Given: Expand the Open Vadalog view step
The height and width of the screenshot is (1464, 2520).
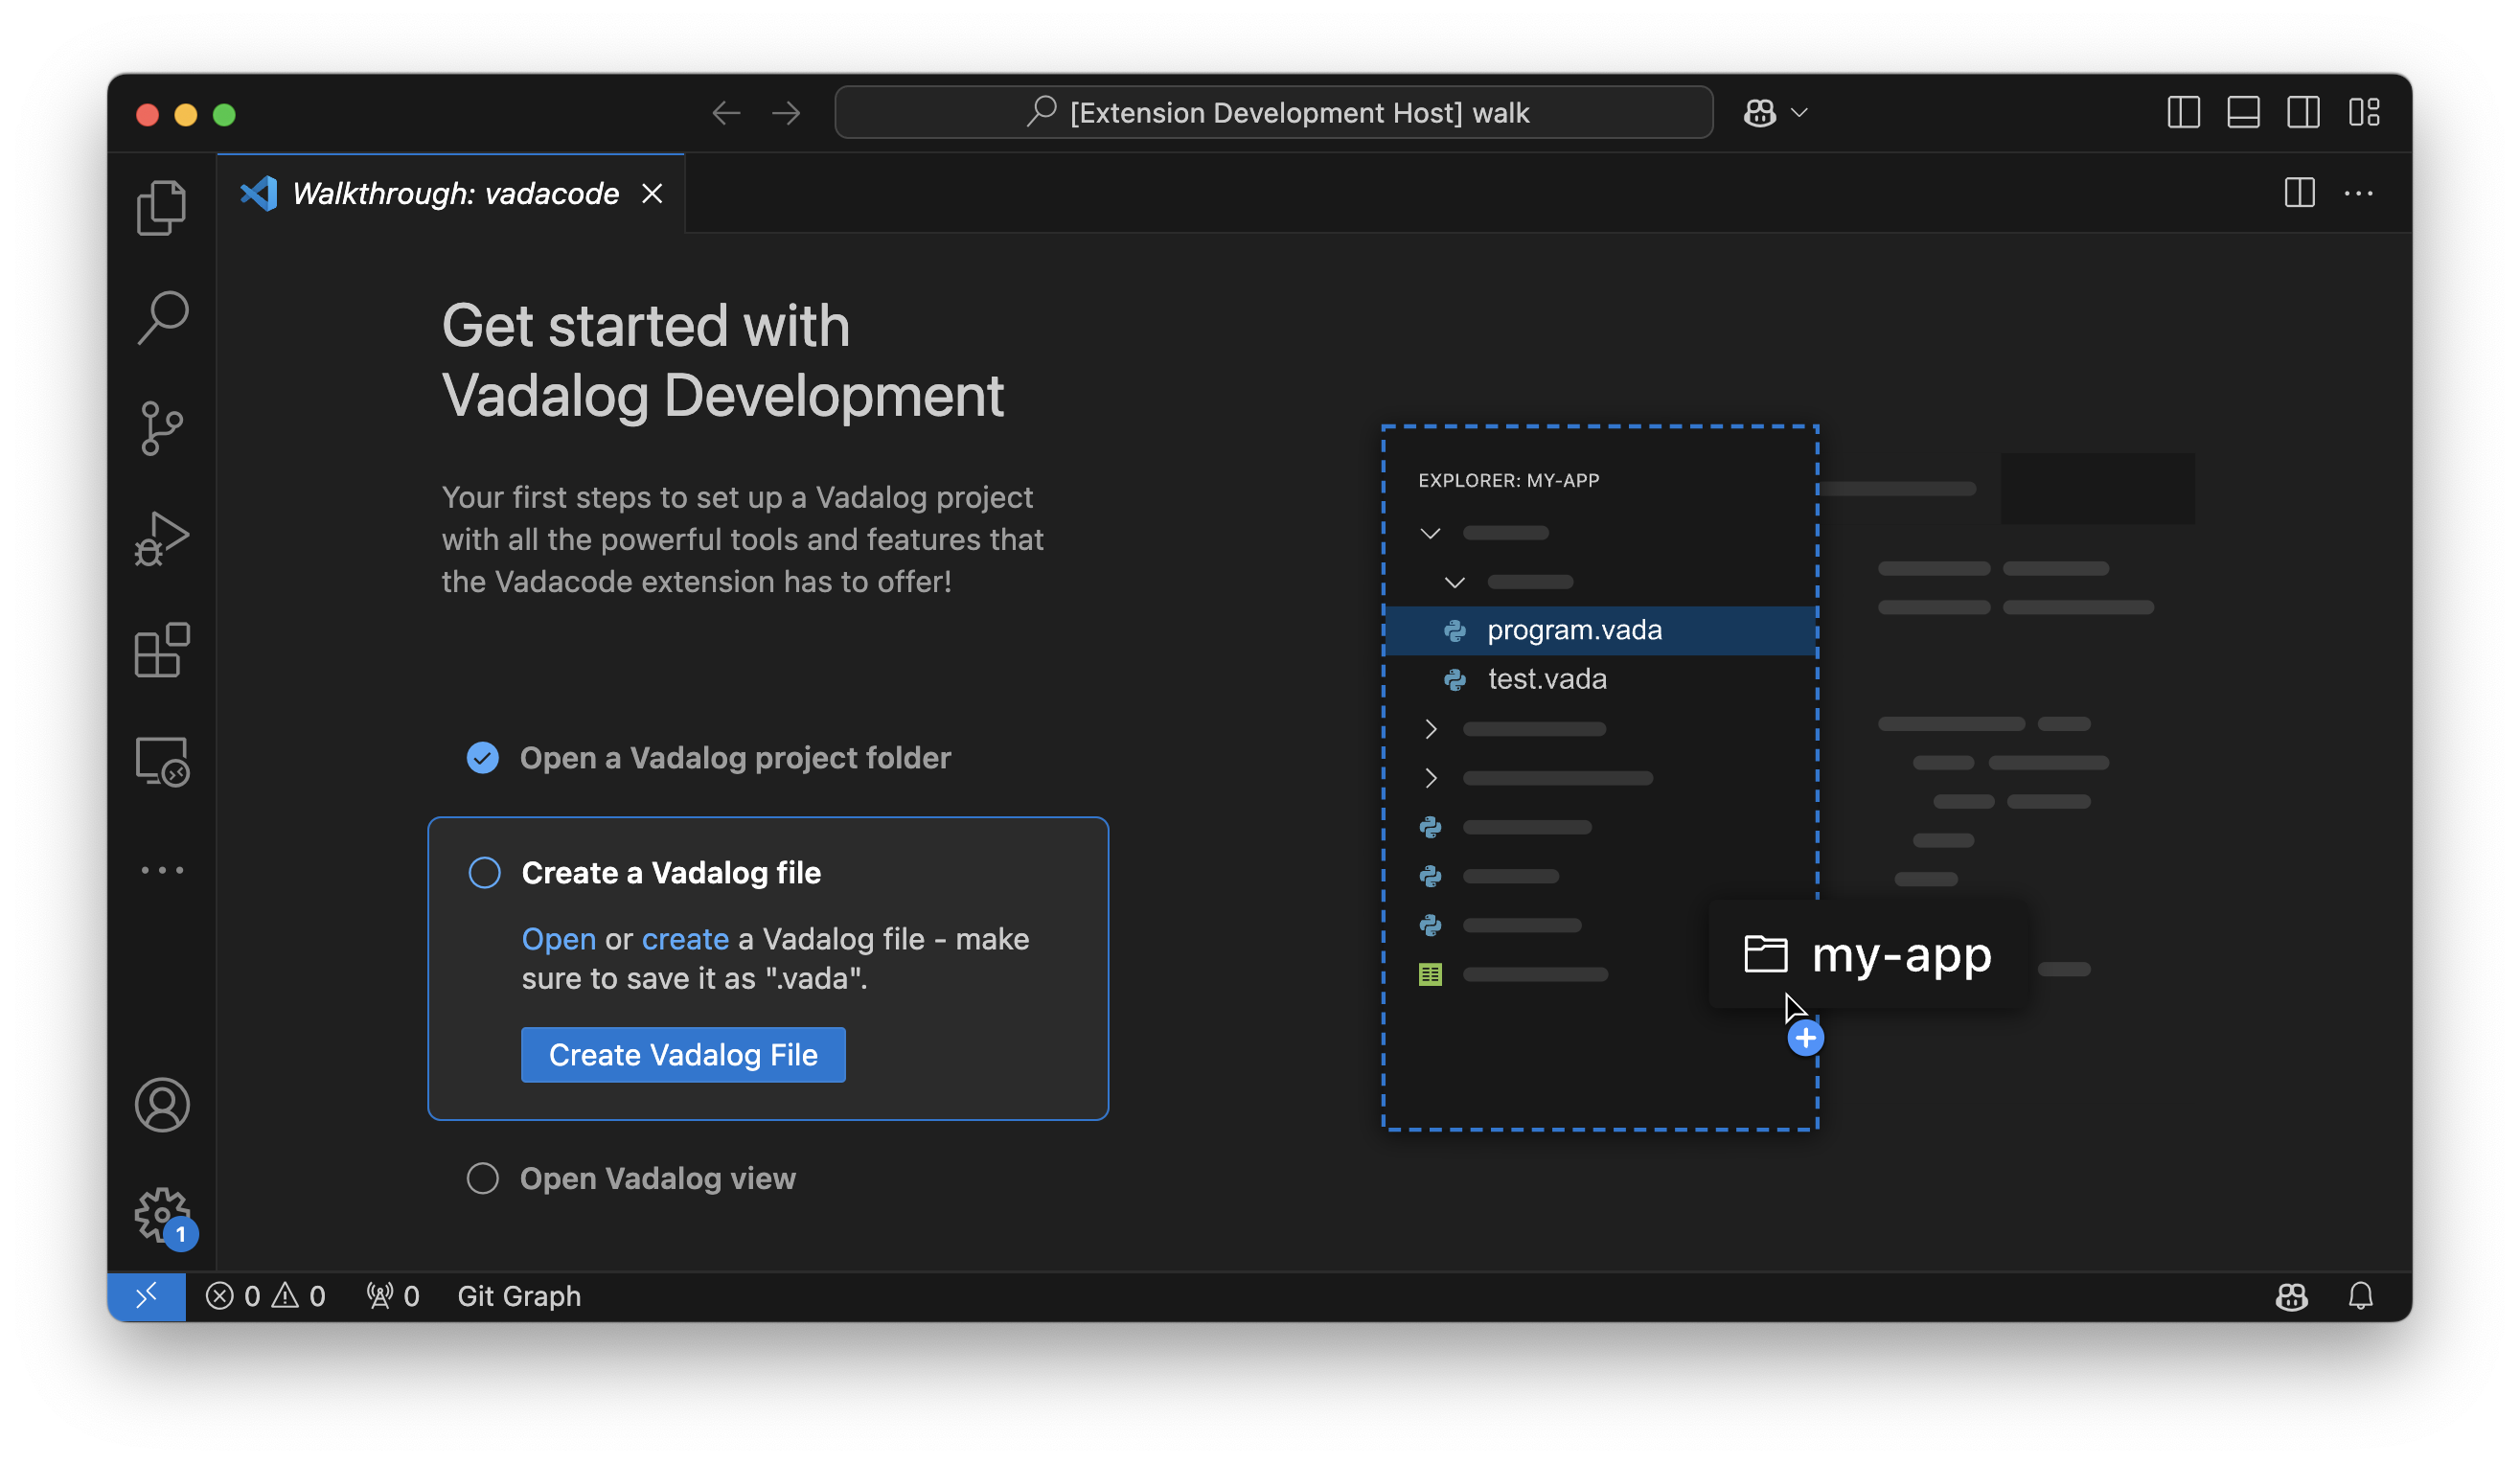Looking at the screenshot, I should (658, 1178).
